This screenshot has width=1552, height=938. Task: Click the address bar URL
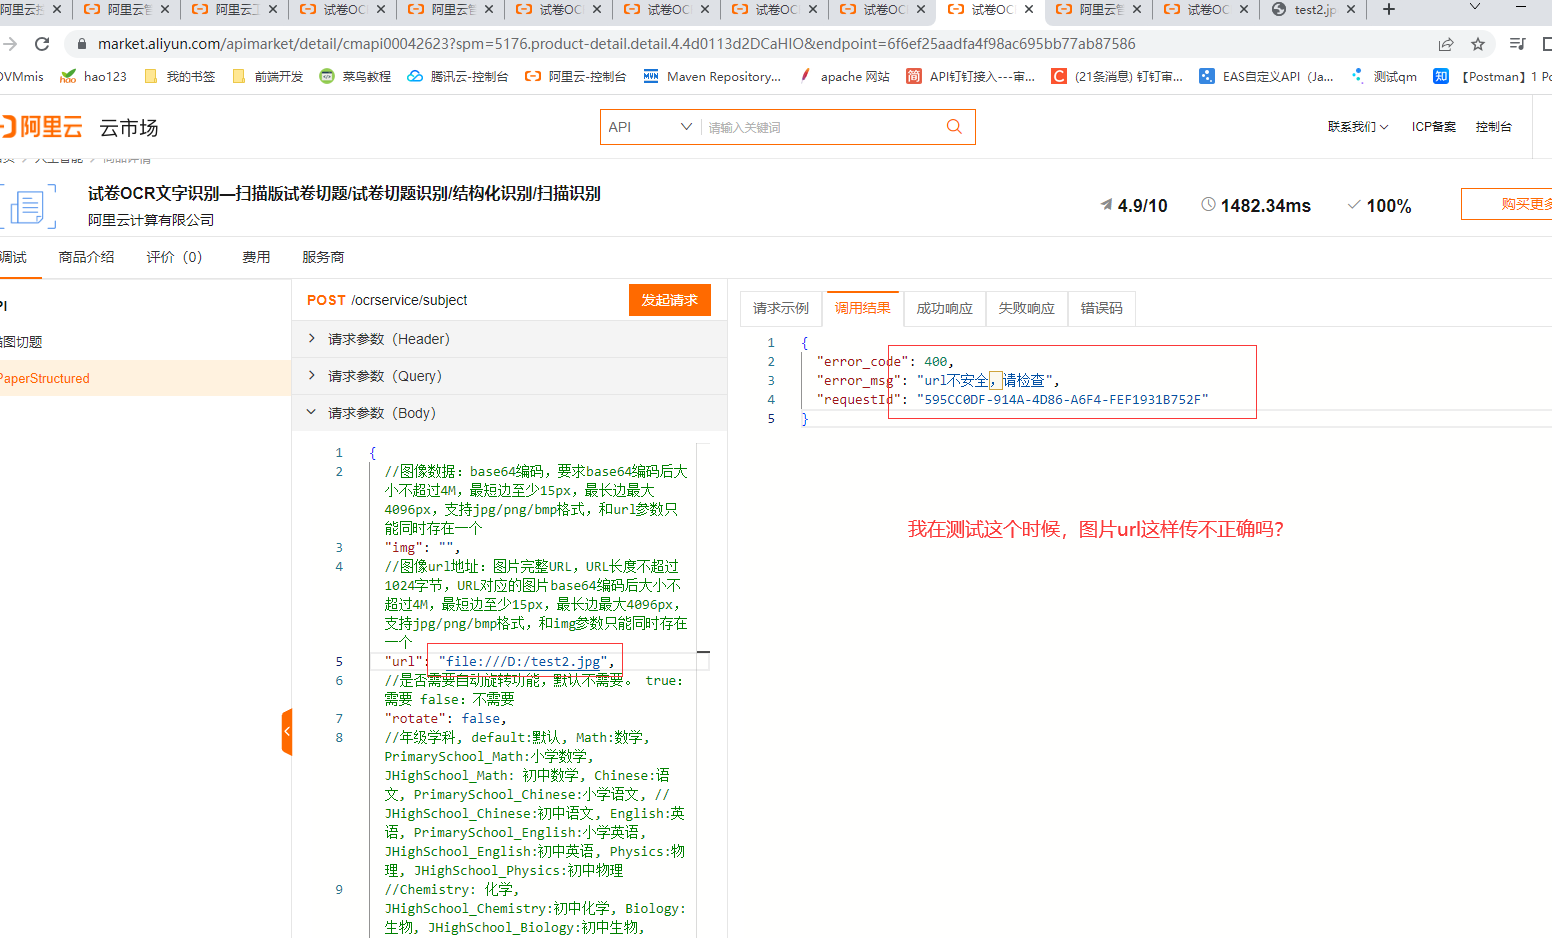[616, 44]
